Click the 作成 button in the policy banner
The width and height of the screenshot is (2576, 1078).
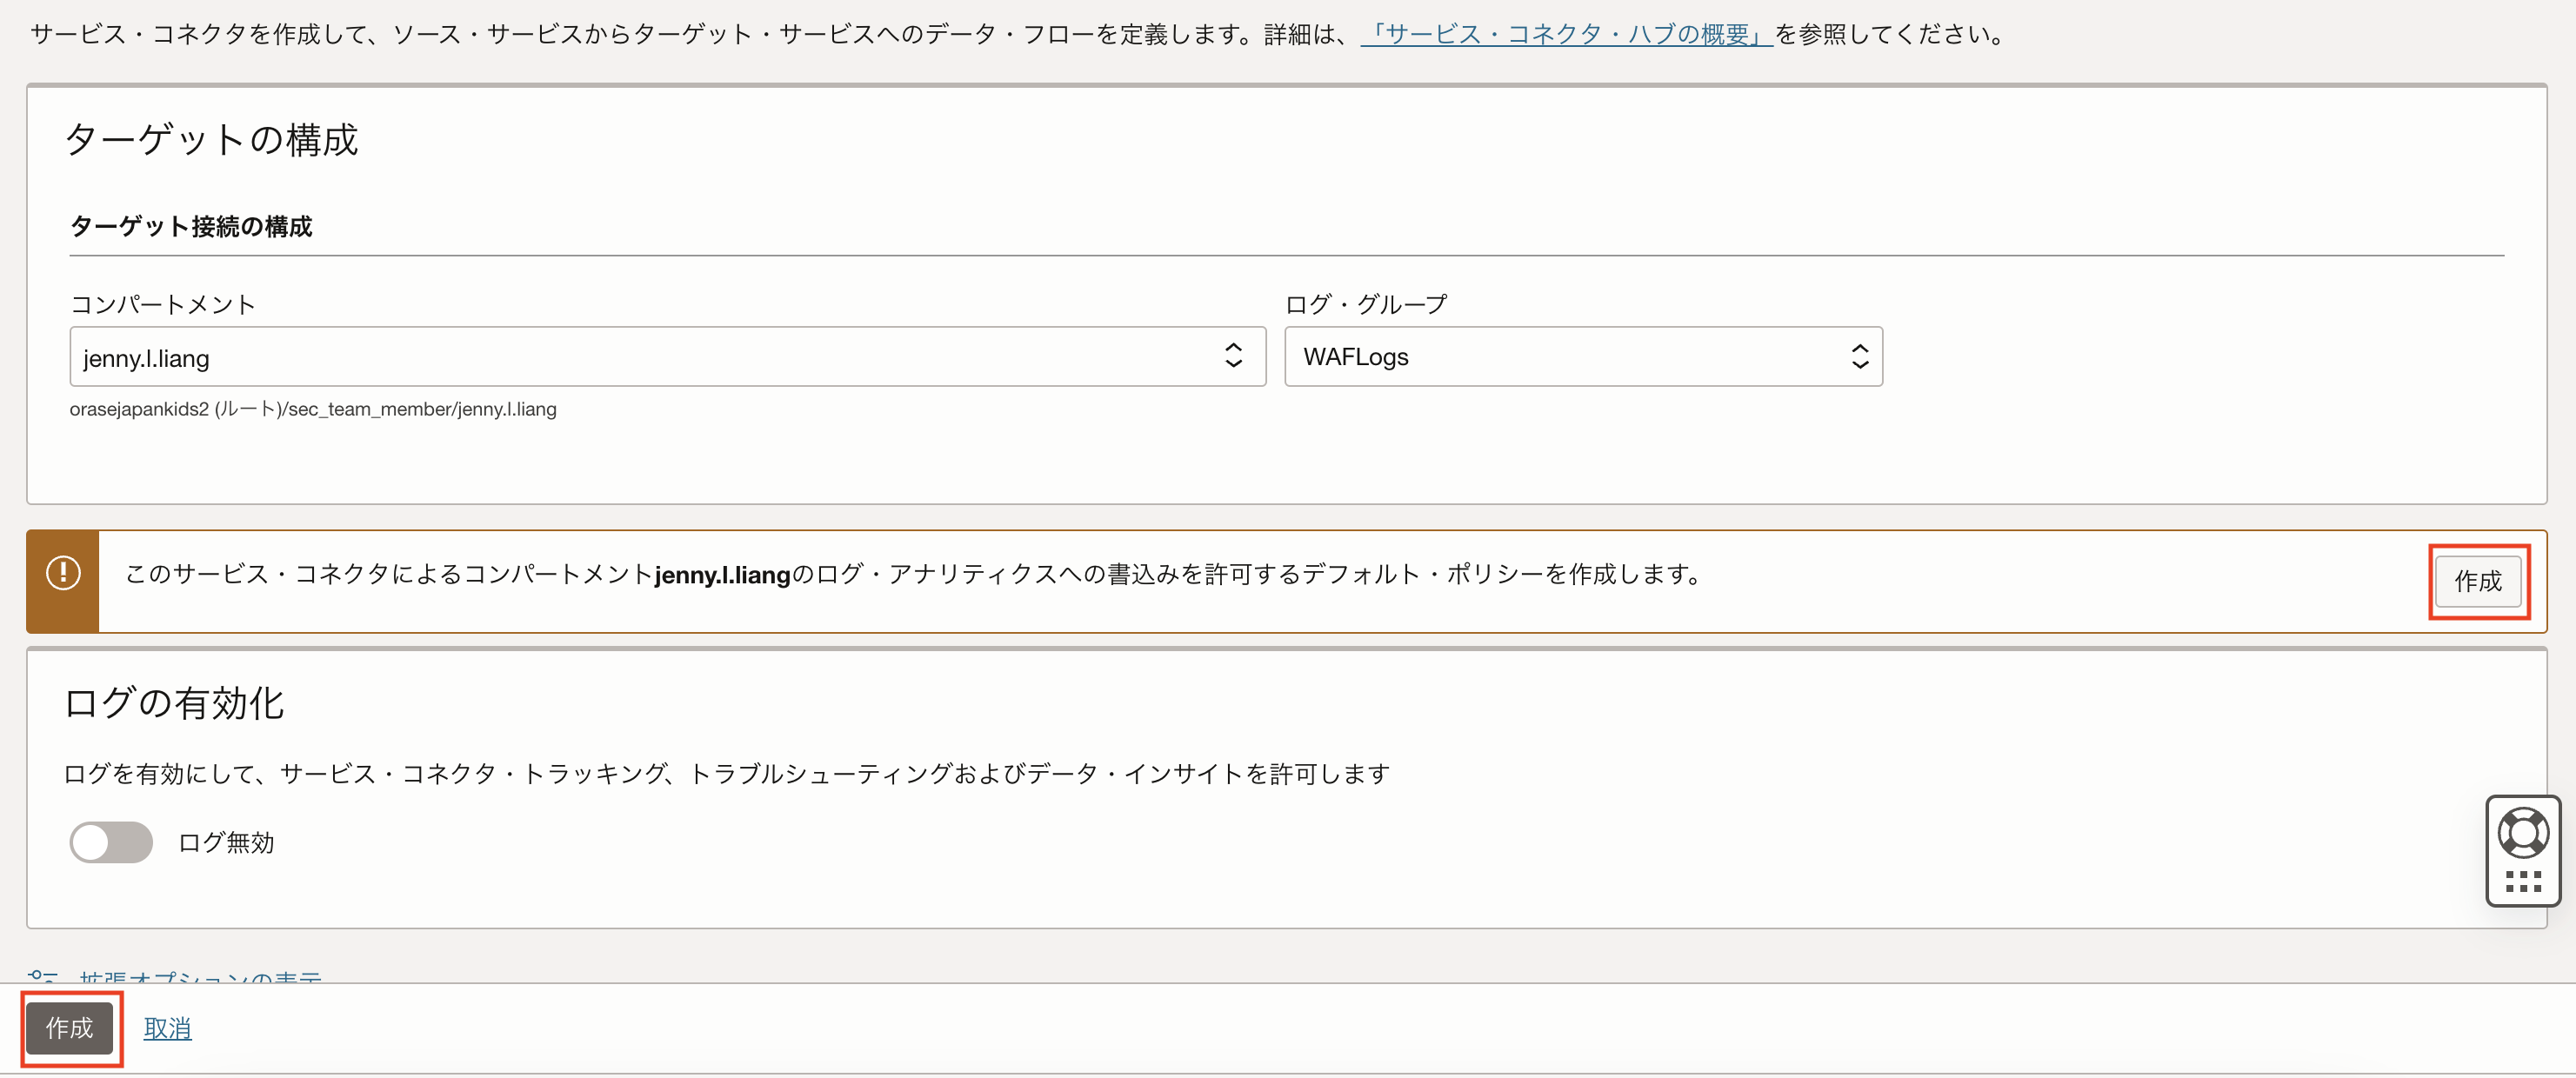tap(2477, 581)
